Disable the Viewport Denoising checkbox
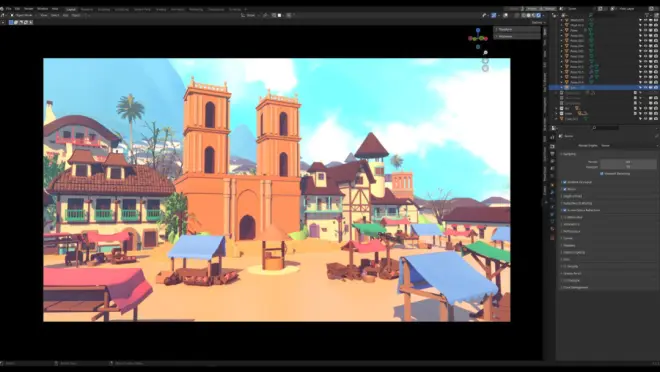 tap(601, 173)
